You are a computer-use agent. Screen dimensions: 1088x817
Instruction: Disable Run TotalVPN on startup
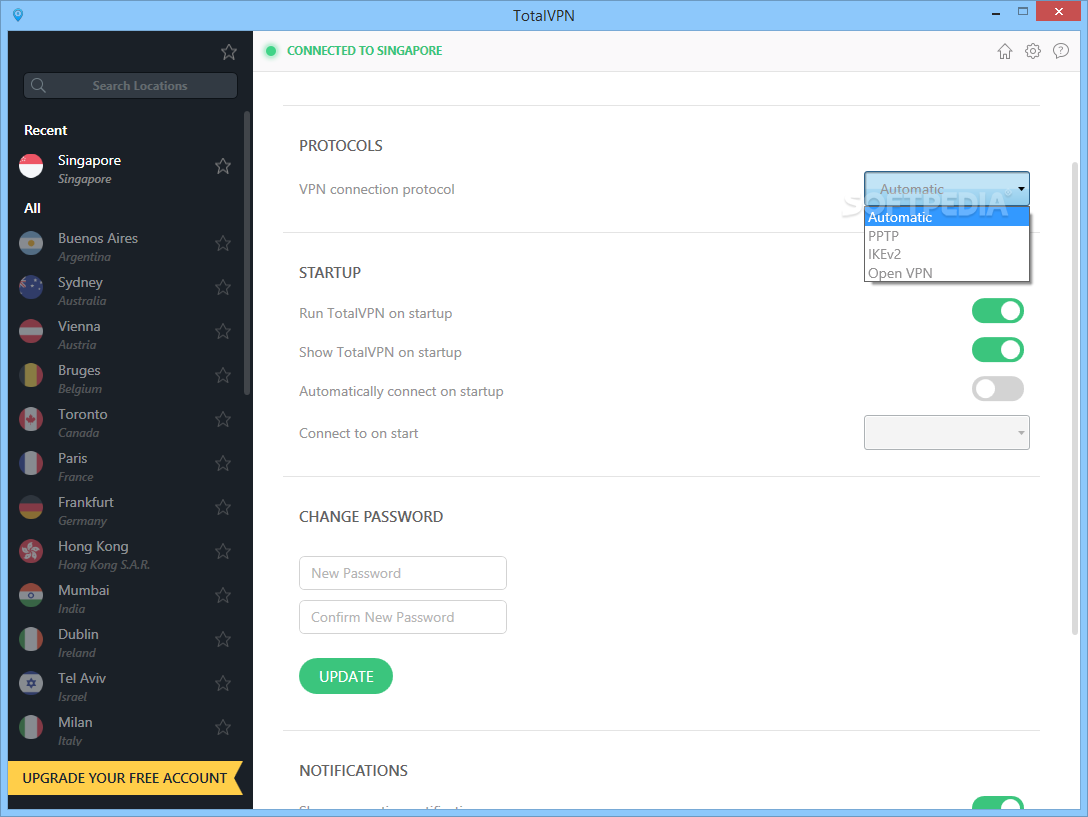[x=998, y=311]
